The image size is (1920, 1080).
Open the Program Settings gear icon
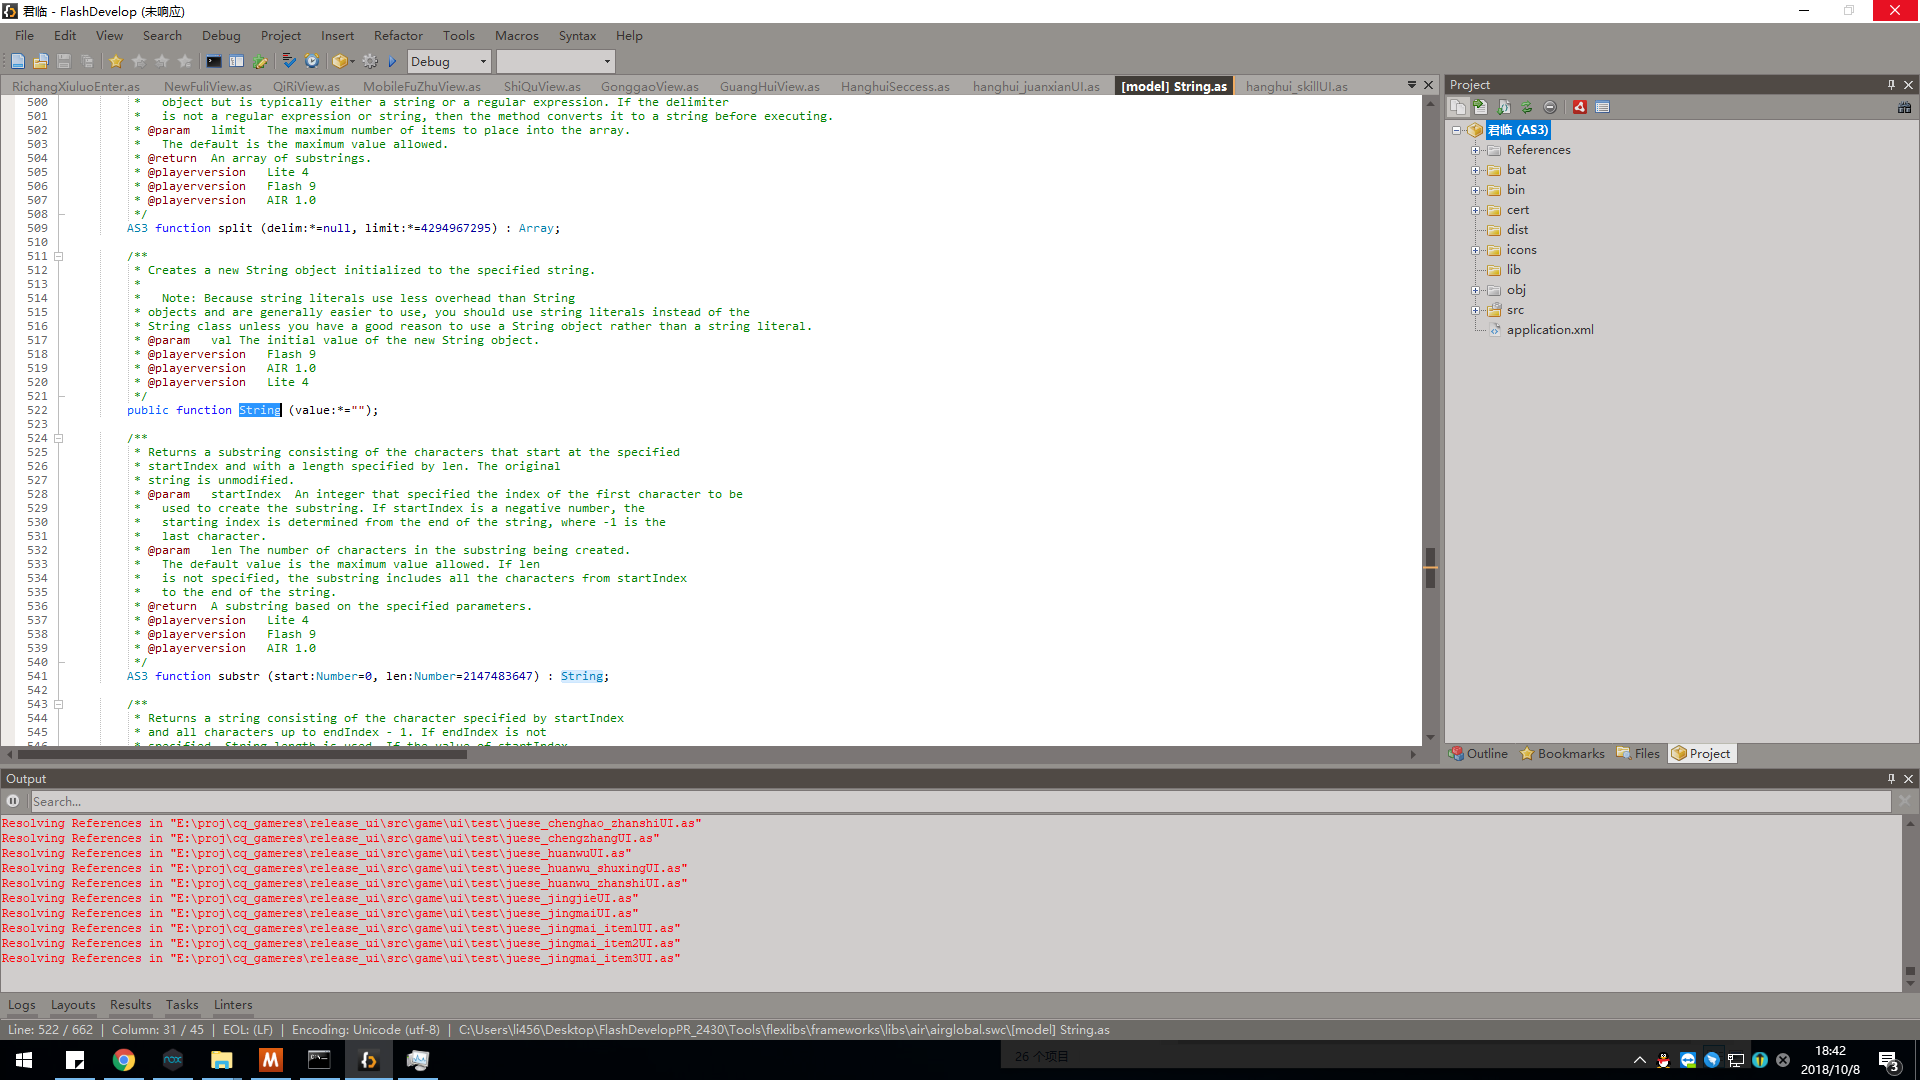[x=369, y=61]
